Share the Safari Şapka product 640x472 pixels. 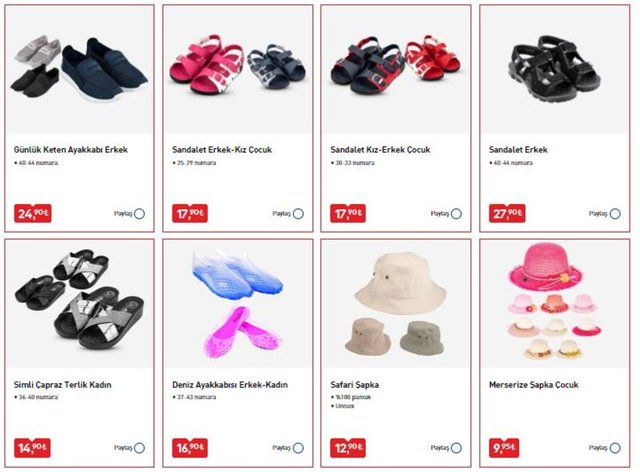[x=456, y=448]
